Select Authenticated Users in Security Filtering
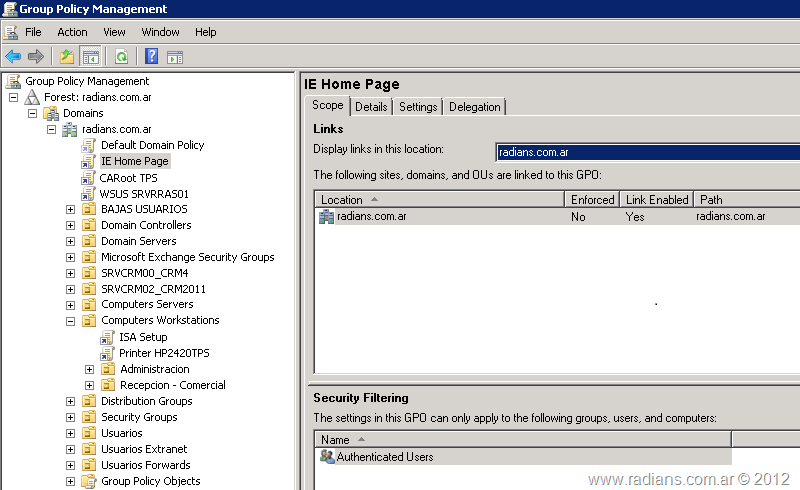800x490 pixels. [385, 457]
